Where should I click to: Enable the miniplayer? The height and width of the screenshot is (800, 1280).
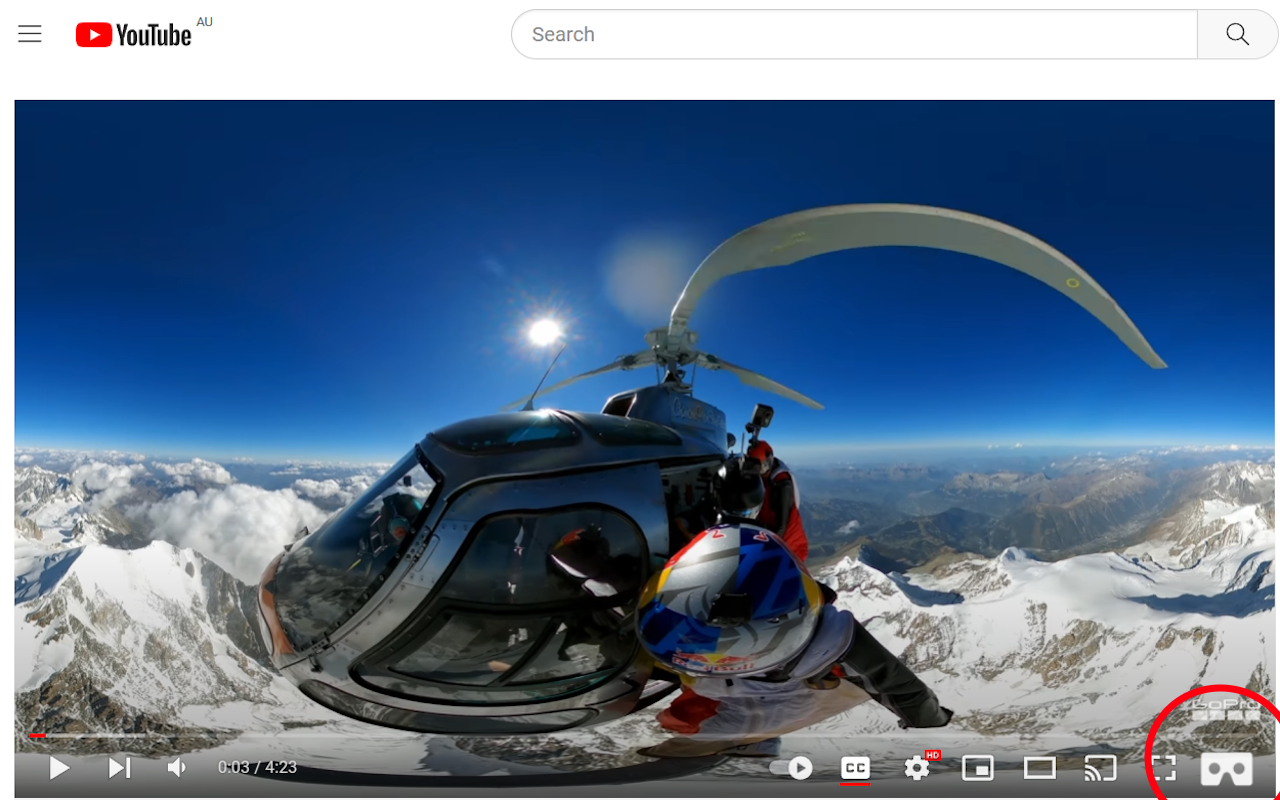[978, 768]
